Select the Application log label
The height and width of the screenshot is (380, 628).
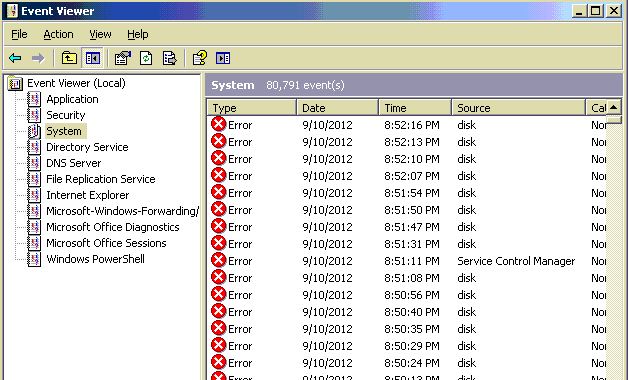[x=72, y=99]
